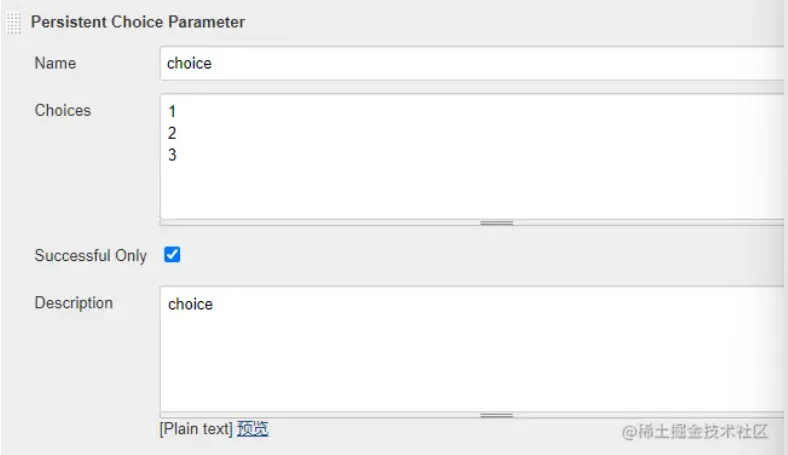Place cursor on line 3 in Choices
Screen dimensions: 788x455
pos(173,155)
